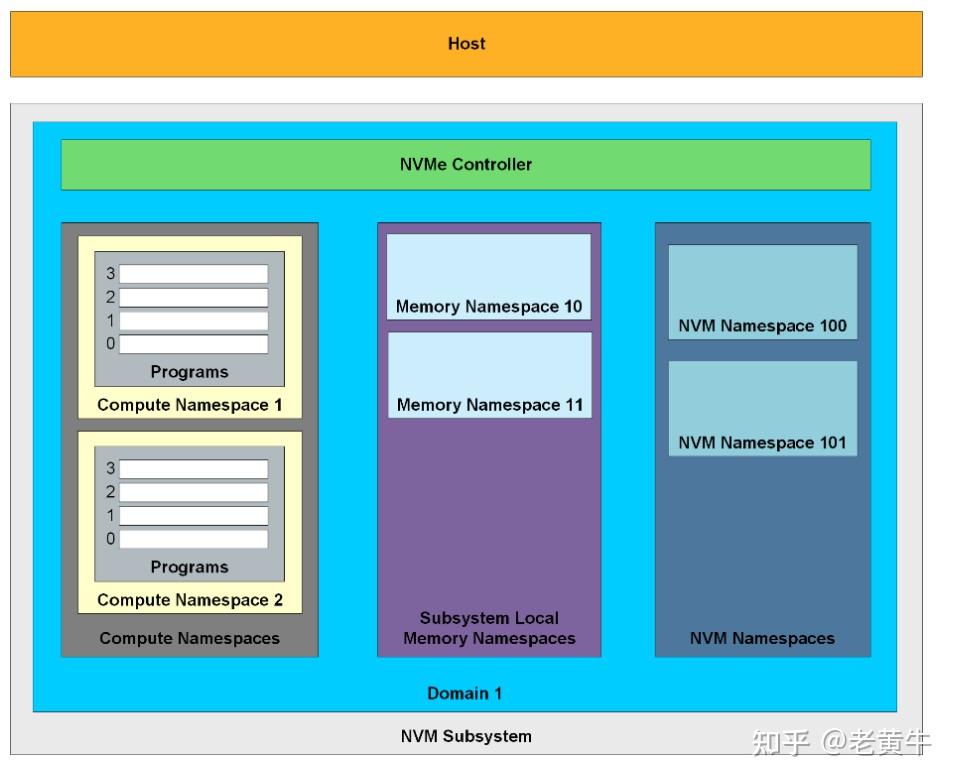Select the "Compute Namespace 1" label
Screen dimensions: 956x782
point(190,405)
